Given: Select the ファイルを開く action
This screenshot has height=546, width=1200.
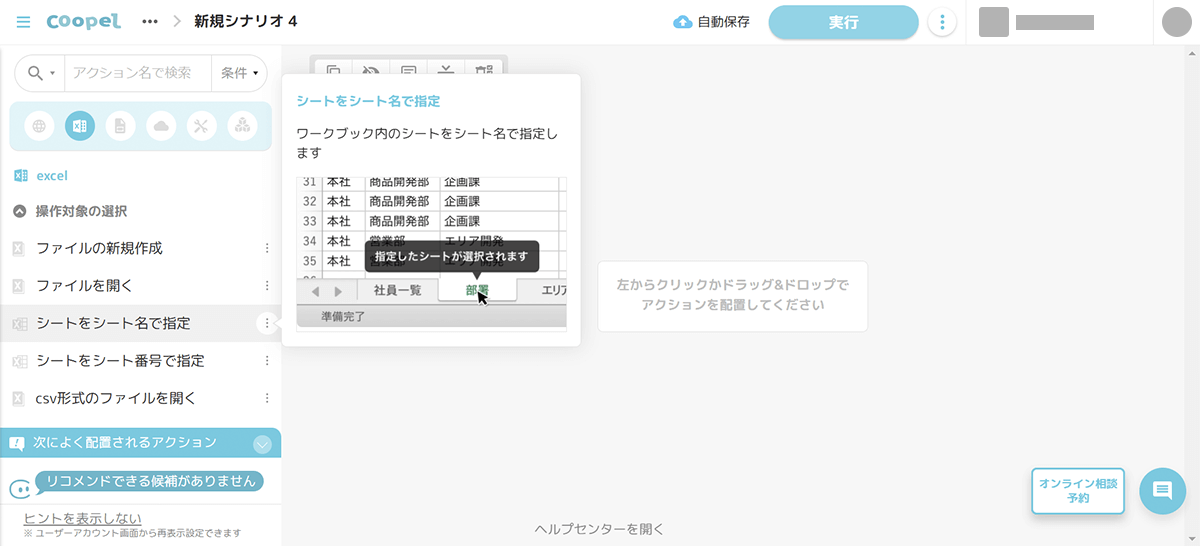Looking at the screenshot, I should tap(84, 286).
